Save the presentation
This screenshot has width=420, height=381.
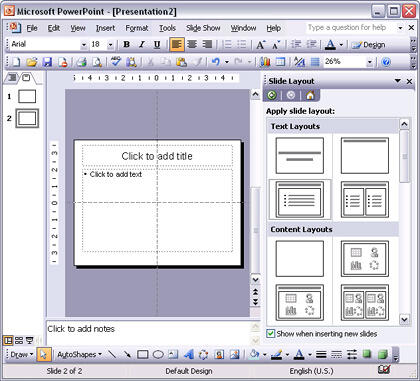coord(47,62)
